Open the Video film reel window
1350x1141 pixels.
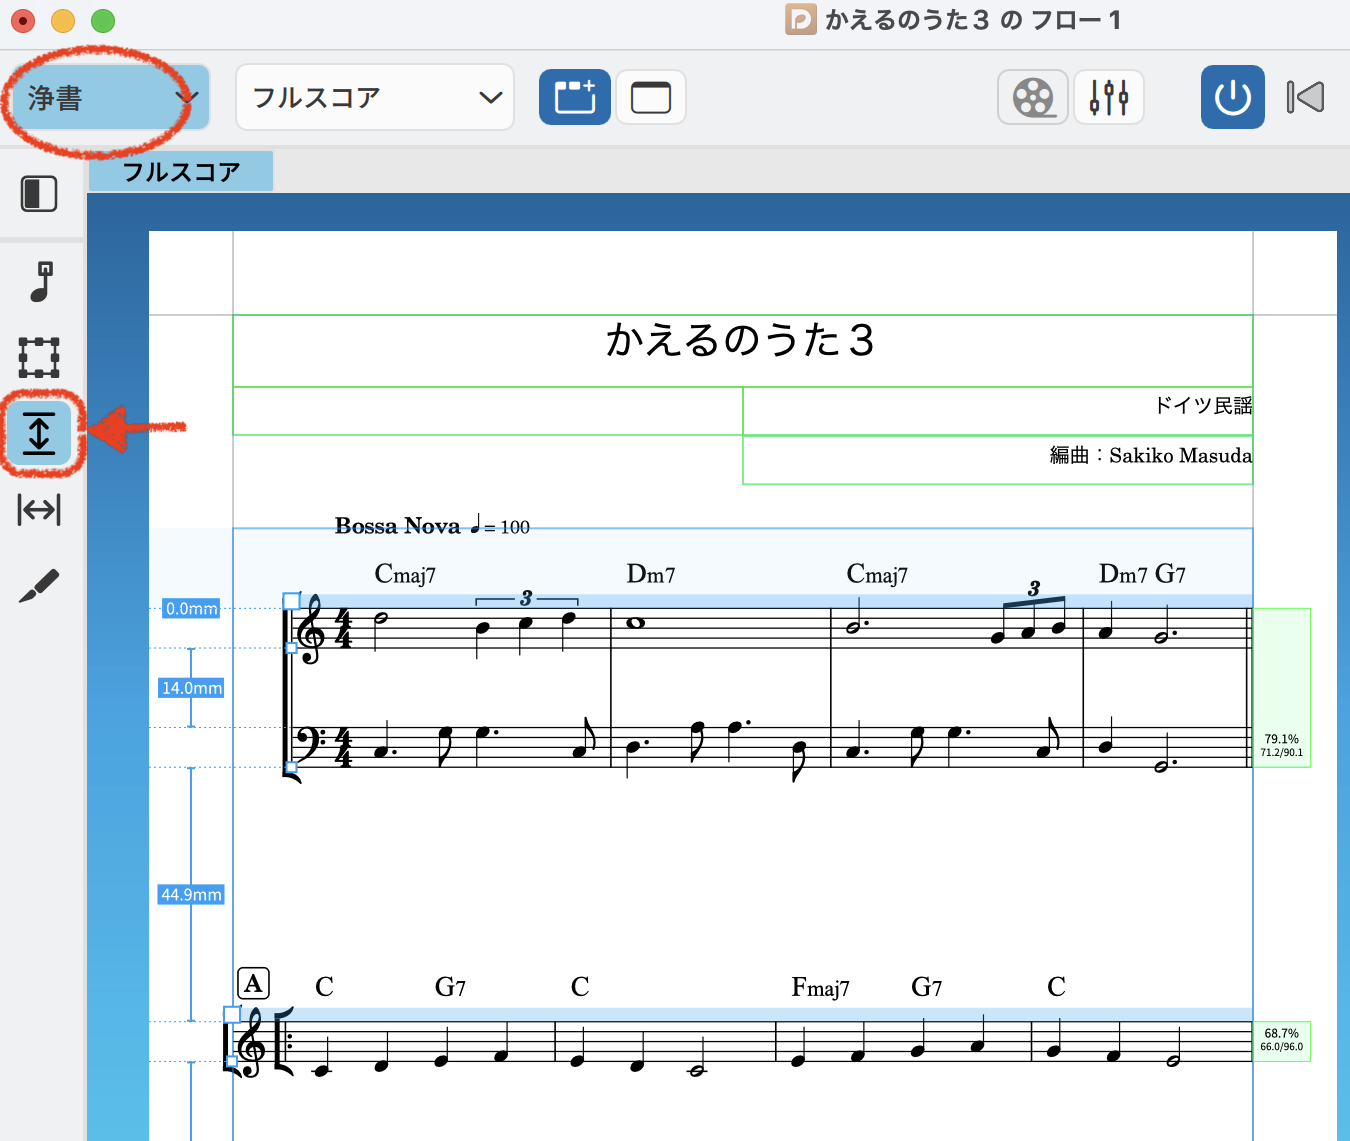[x=1033, y=98]
